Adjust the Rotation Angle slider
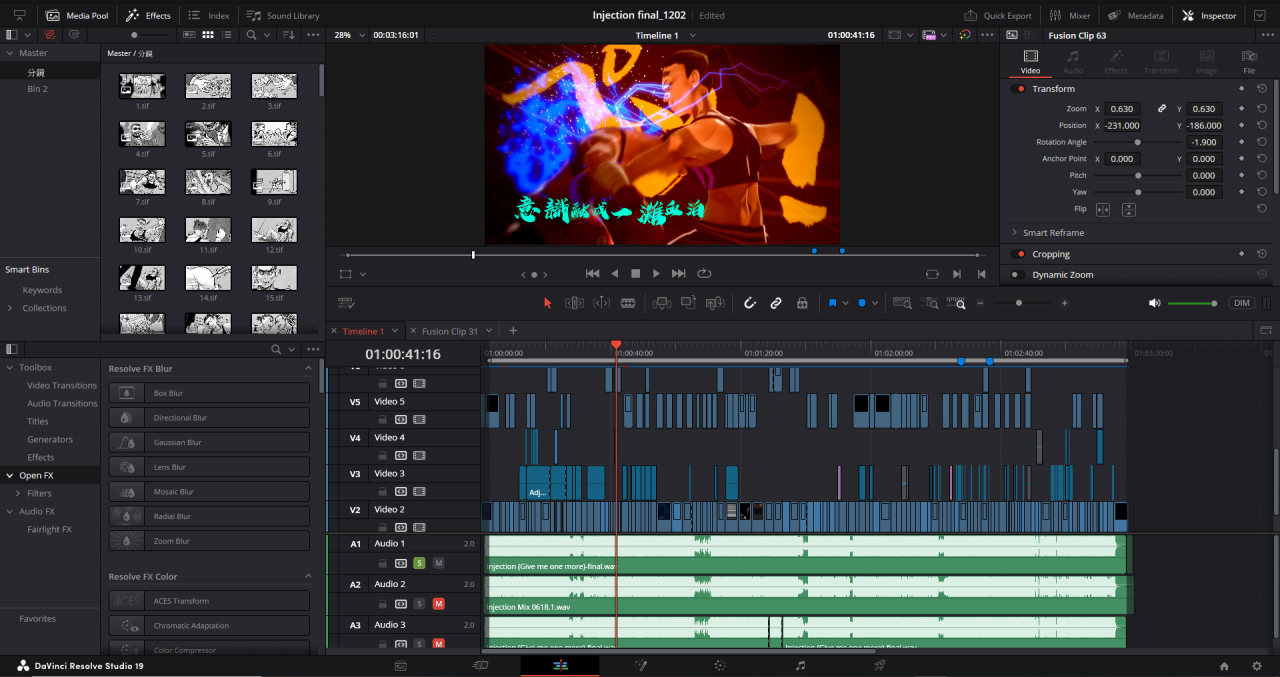Screen dimensions: 1280x677 click(1137, 142)
